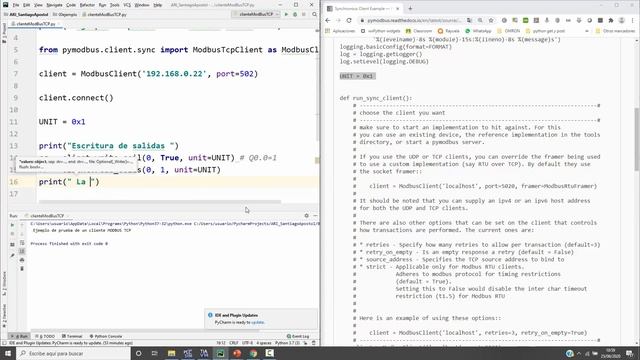
Task: Click the update link in the notification
Action: point(258,322)
